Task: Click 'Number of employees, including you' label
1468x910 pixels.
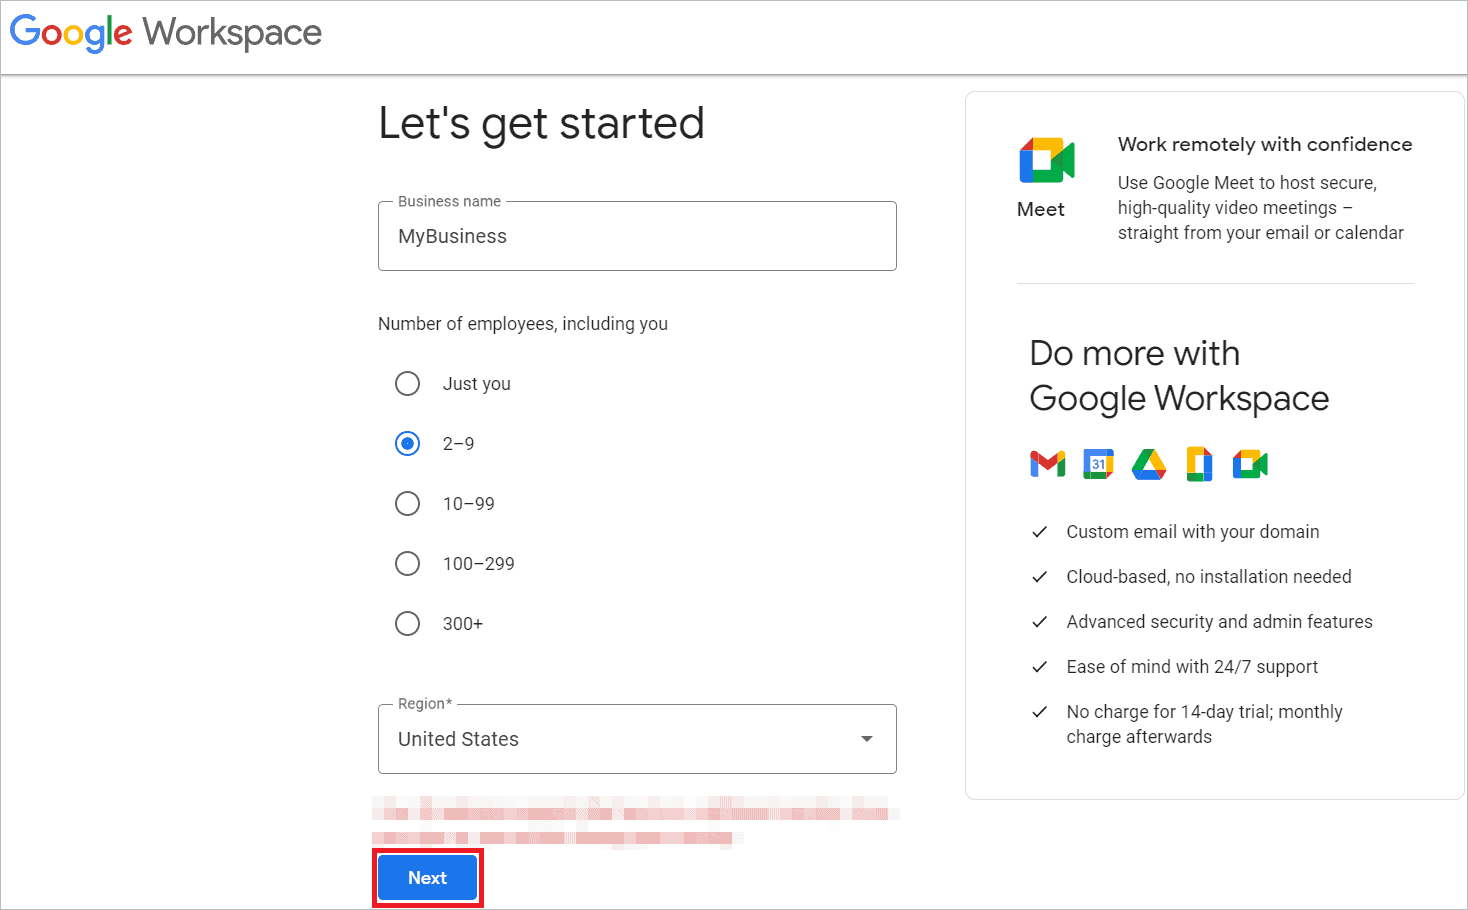Action: (x=523, y=324)
